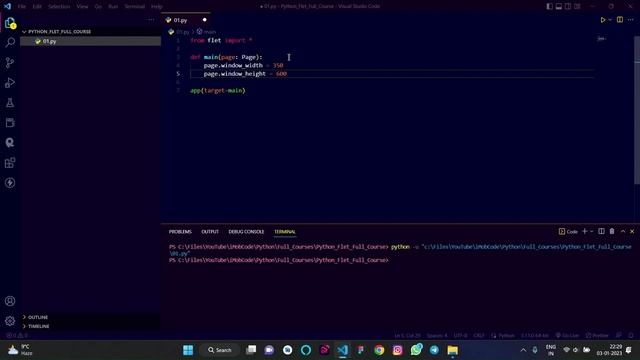Screen dimensions: 640x360
Task: Click the Prettier status bar item
Action: (x=597, y=336)
